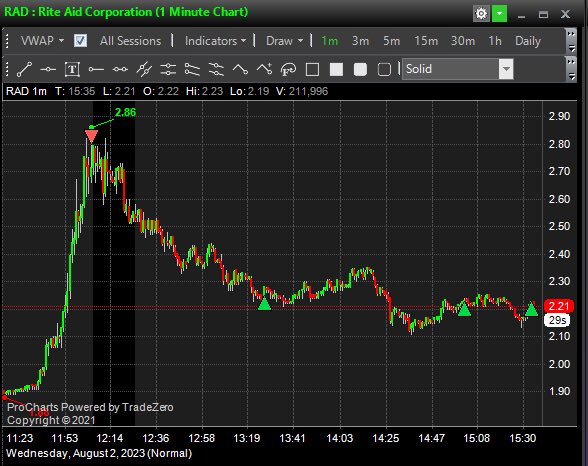588x466 pixels.
Task: Select the two-point segment line tool
Action: [x=120, y=69]
